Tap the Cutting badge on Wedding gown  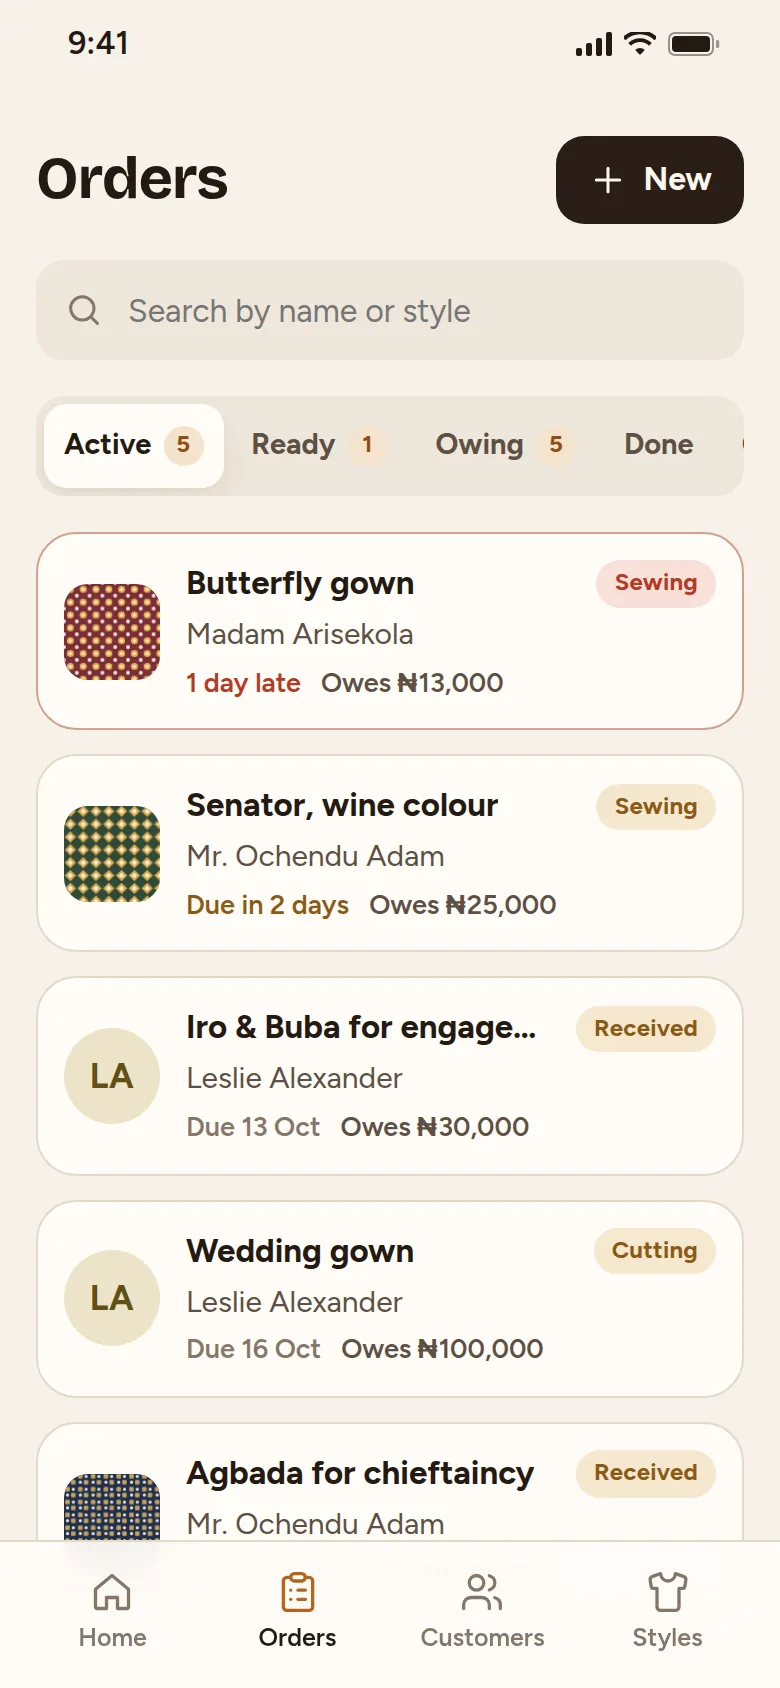tap(655, 1251)
